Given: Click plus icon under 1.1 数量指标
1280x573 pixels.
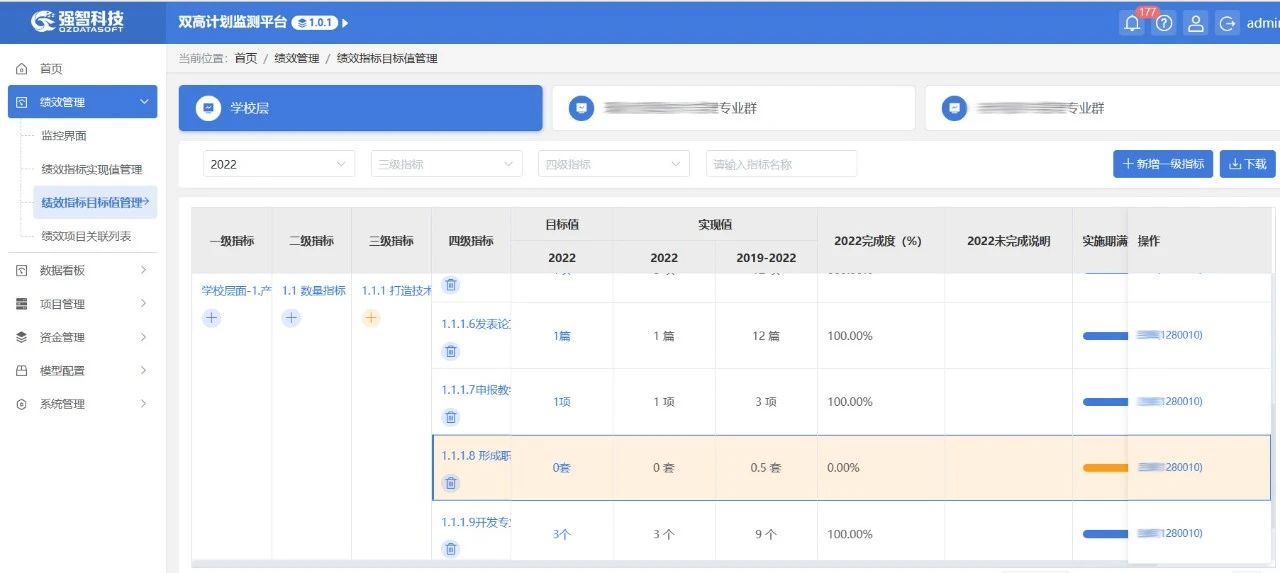Looking at the screenshot, I should 291,318.
